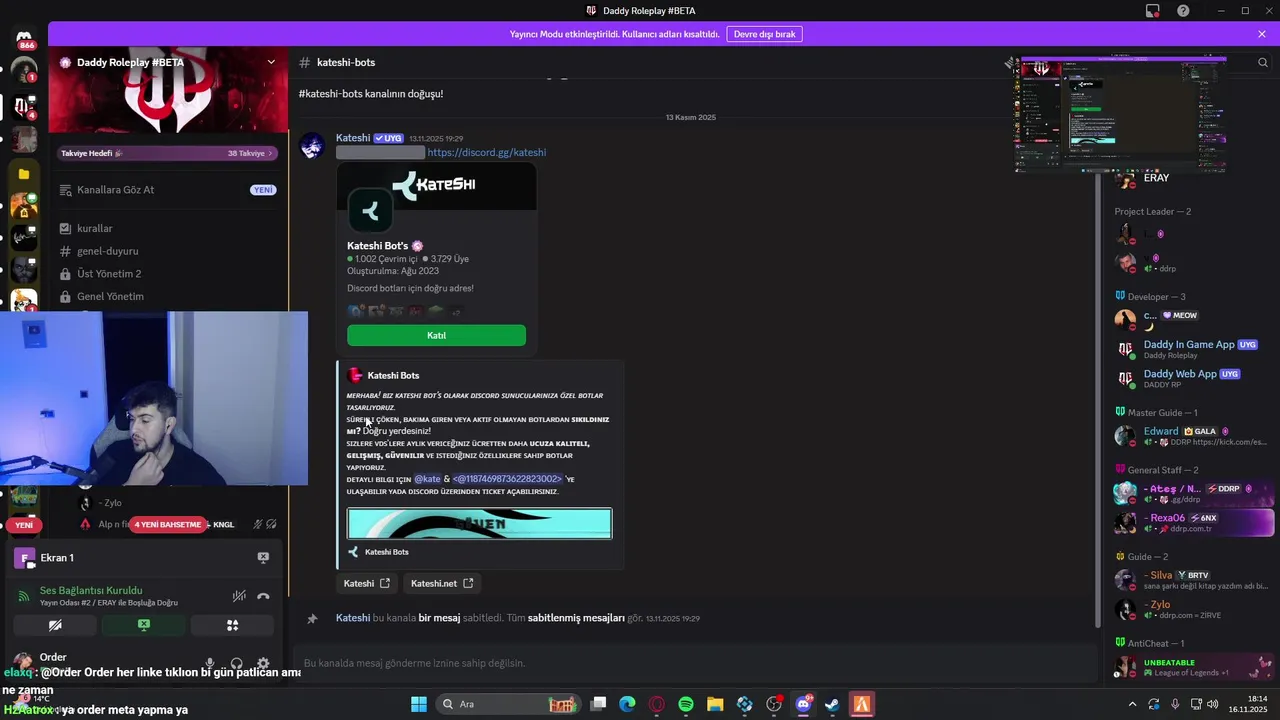Show hidden system tray icons chevron
Screen dimensions: 1280x720
[1132, 704]
